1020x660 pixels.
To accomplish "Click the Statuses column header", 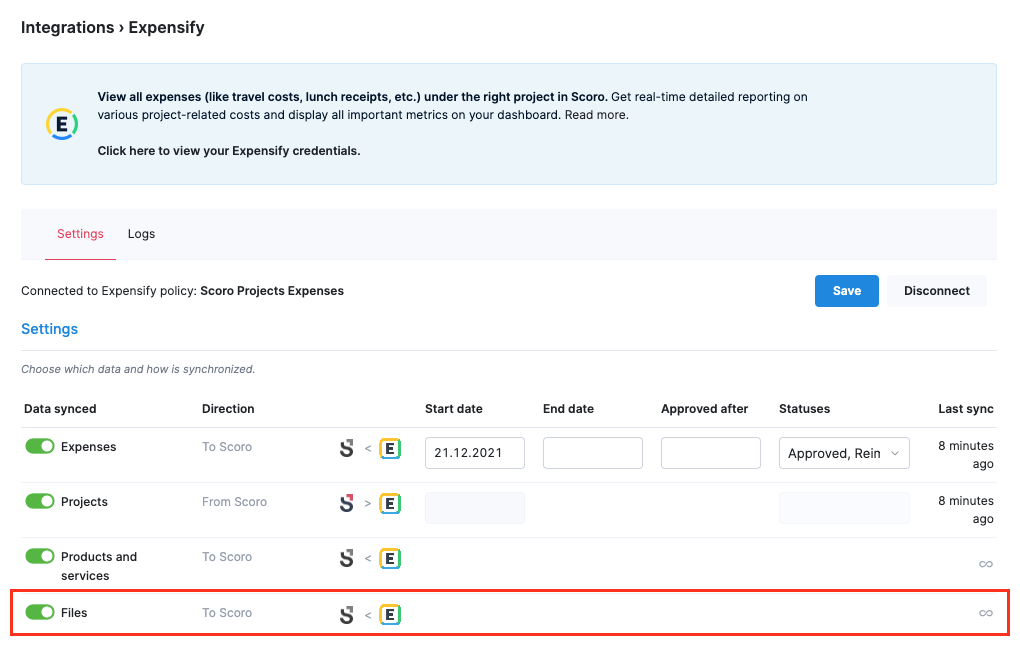I will tap(804, 409).
